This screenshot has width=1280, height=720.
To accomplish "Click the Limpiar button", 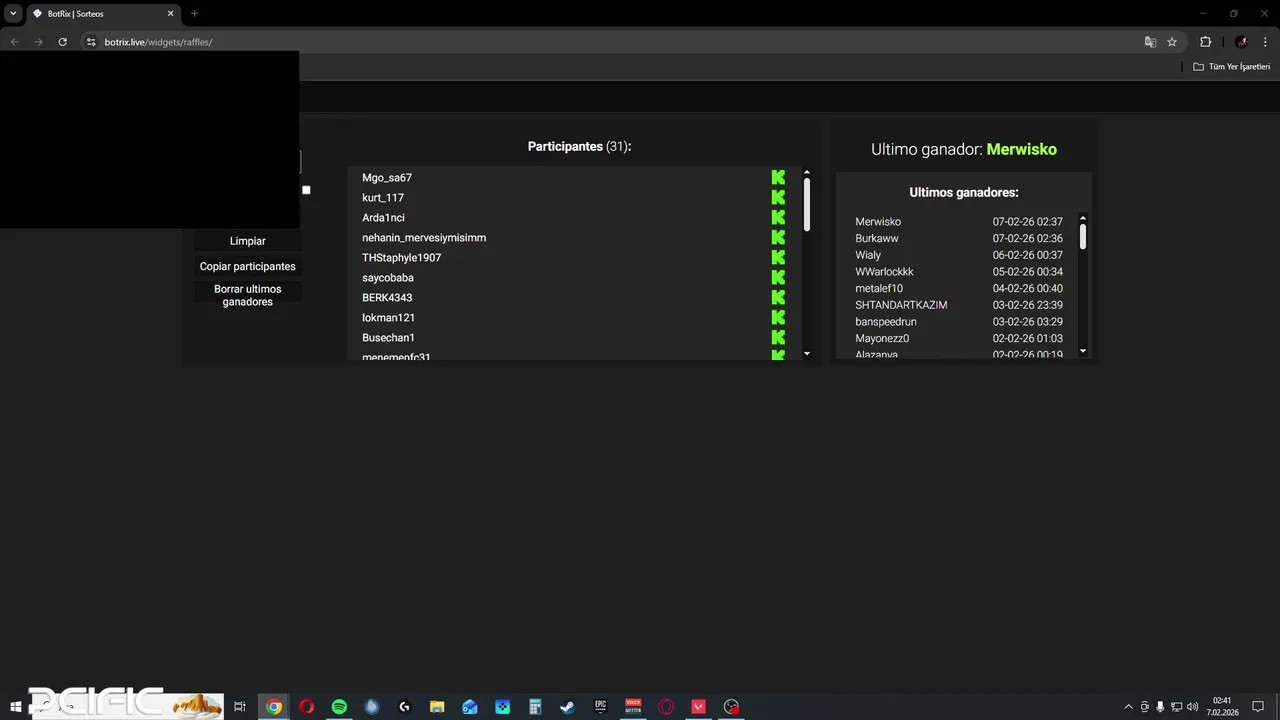I will [x=248, y=241].
